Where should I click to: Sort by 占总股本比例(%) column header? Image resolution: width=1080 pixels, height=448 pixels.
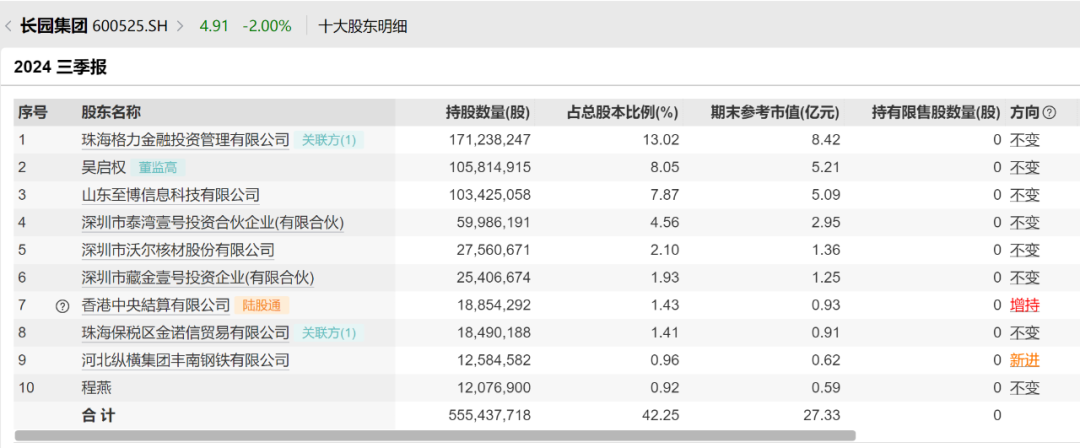click(x=622, y=112)
